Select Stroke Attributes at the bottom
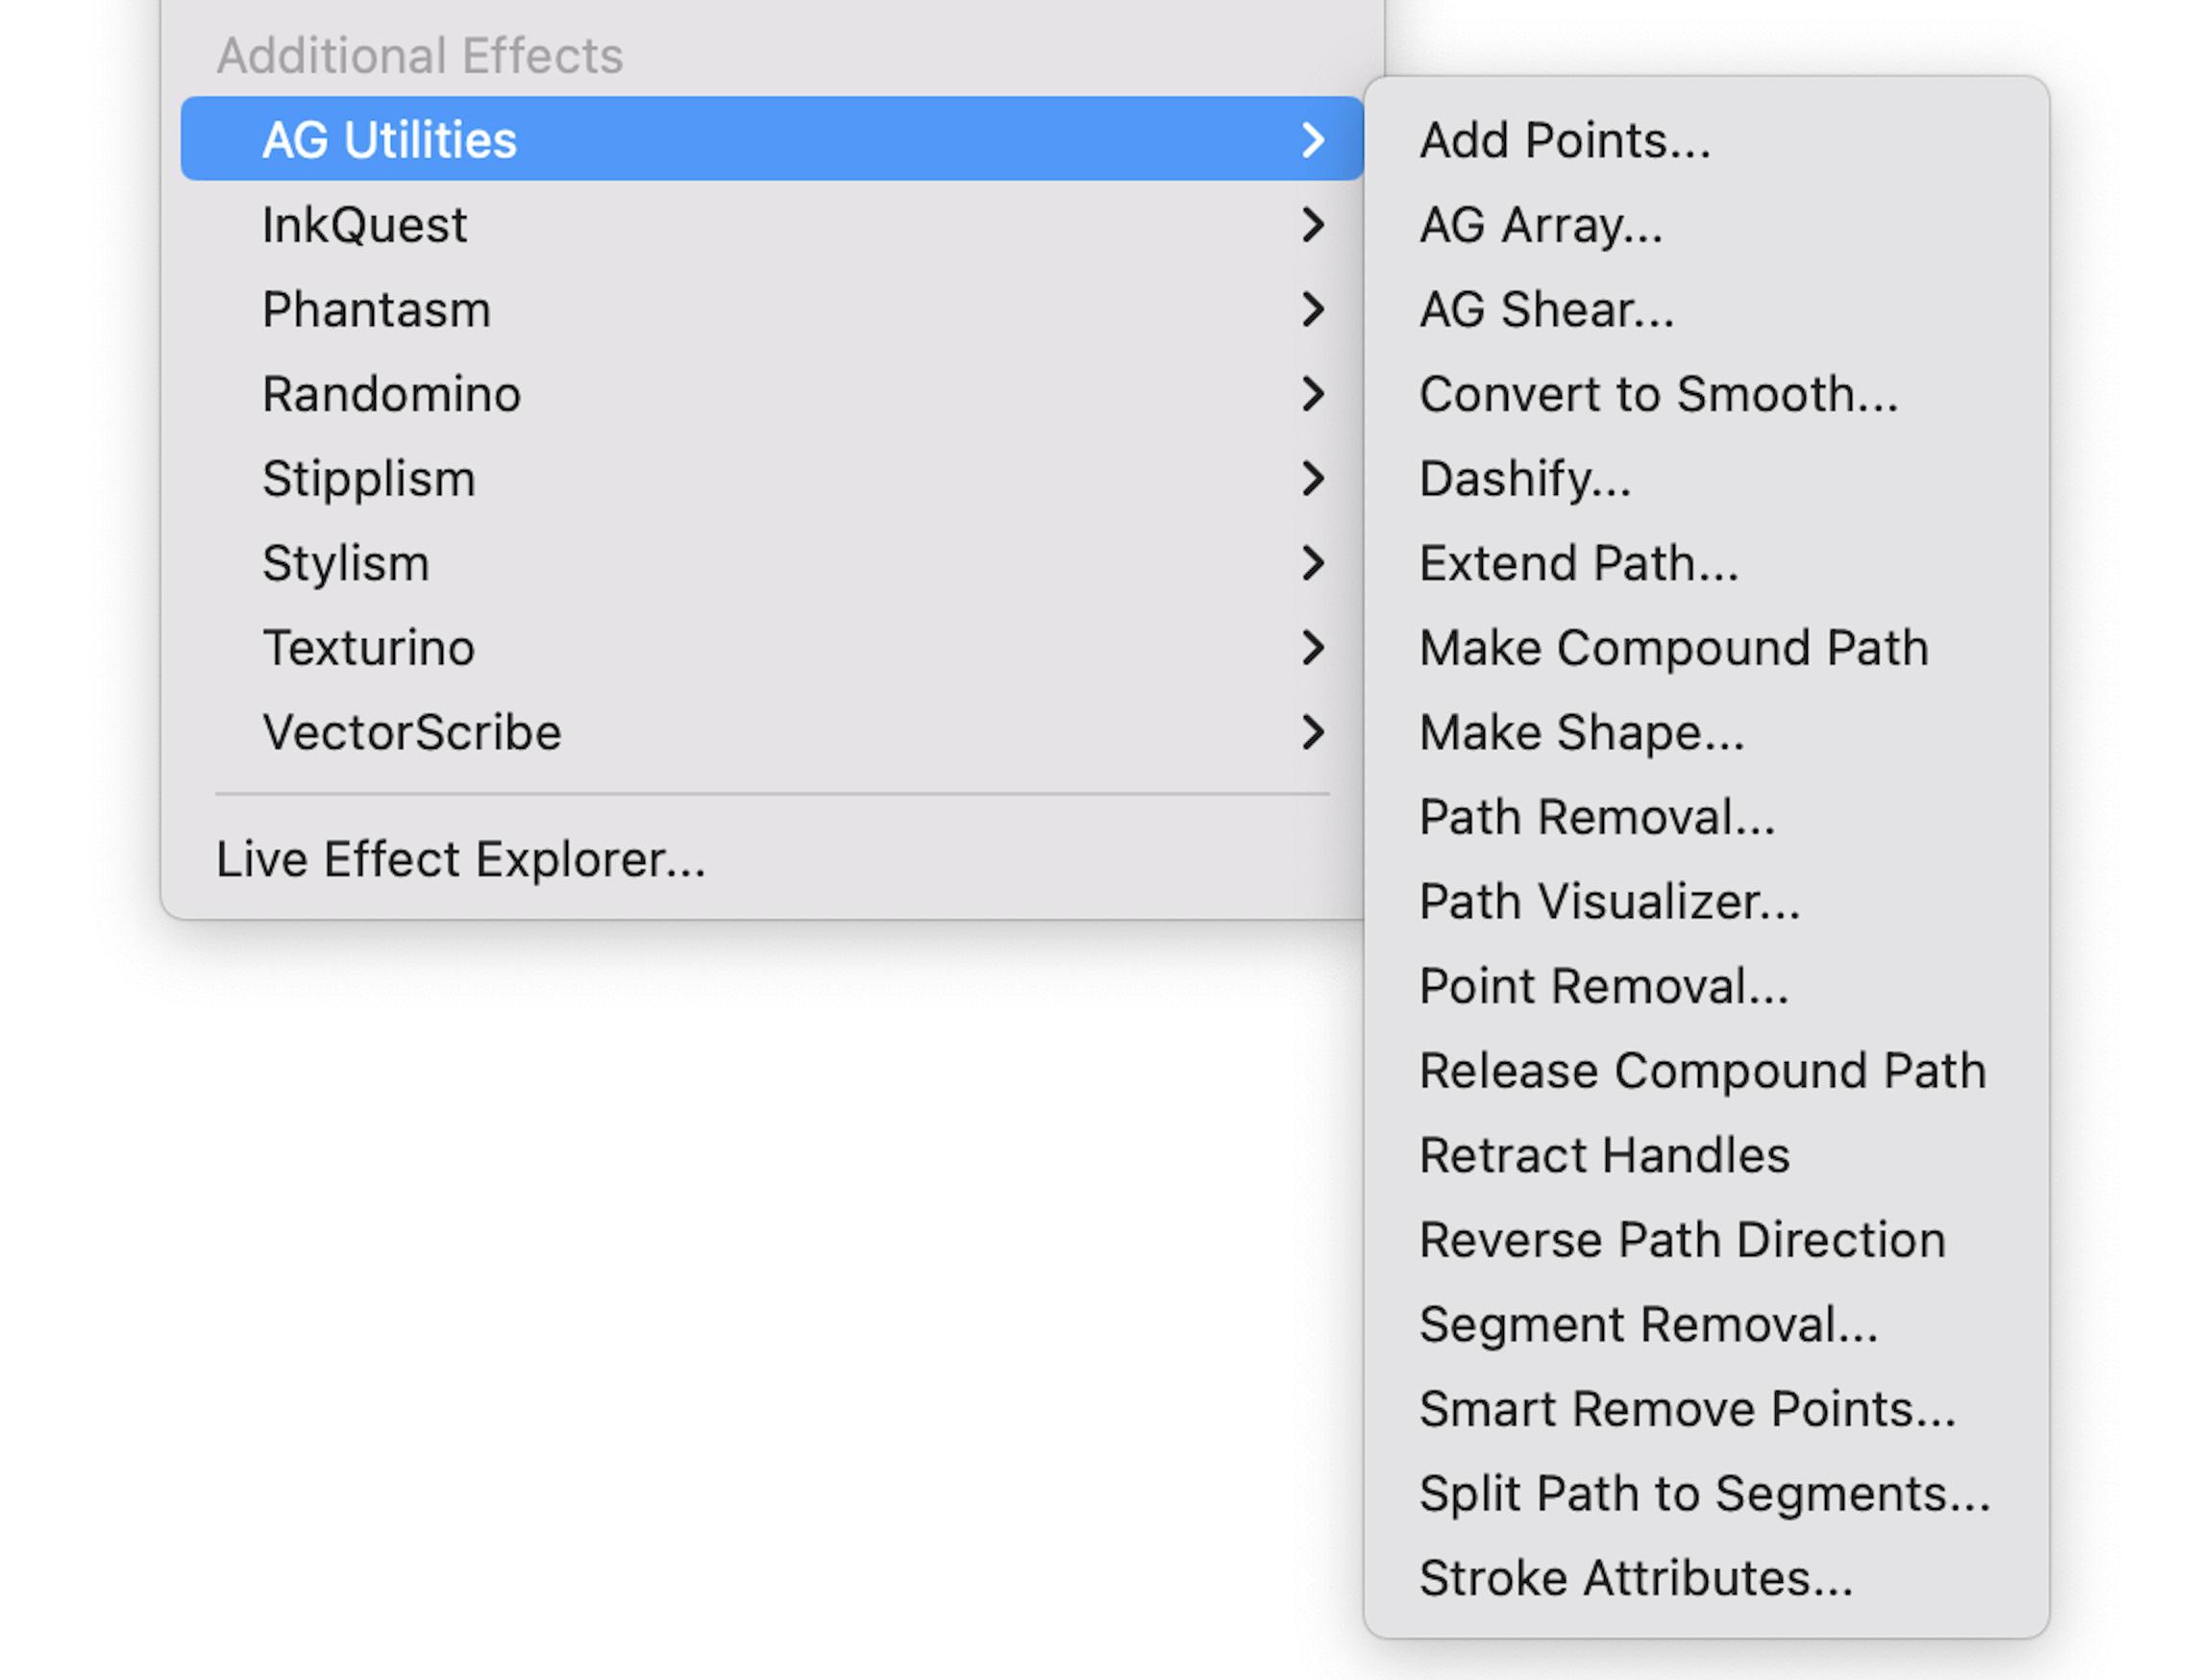Image resolution: width=2195 pixels, height=1680 pixels. point(1635,1578)
